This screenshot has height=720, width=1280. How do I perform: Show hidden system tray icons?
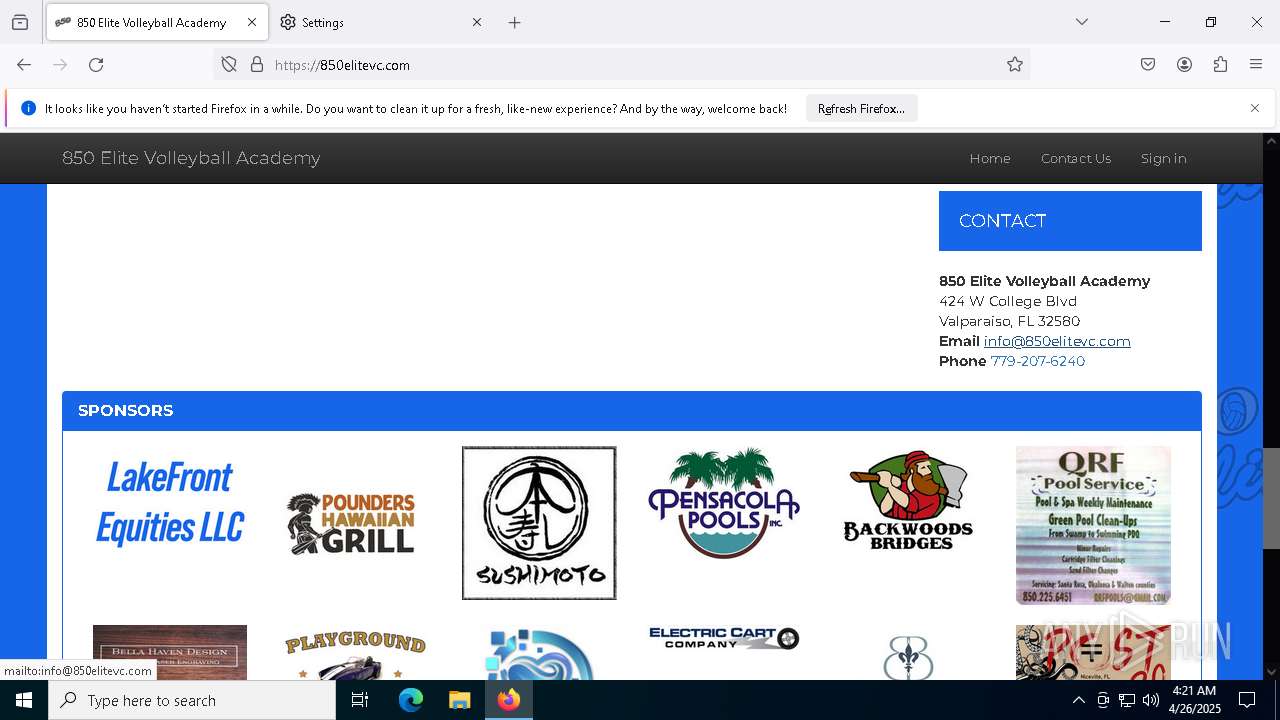(x=1078, y=700)
